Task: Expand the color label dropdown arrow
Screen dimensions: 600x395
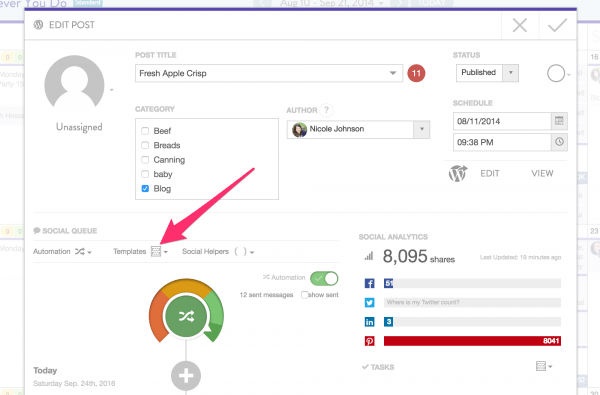Action: pyautogui.click(x=569, y=75)
